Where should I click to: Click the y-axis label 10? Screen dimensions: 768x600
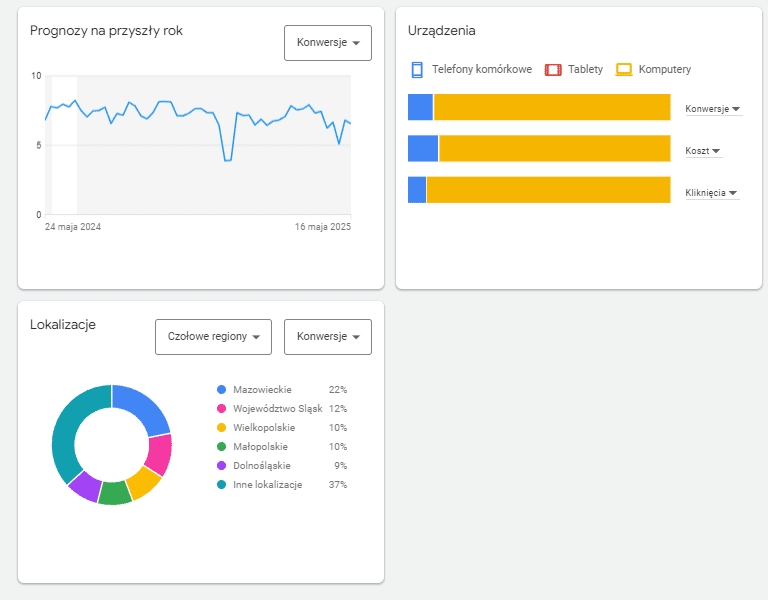(x=36, y=76)
